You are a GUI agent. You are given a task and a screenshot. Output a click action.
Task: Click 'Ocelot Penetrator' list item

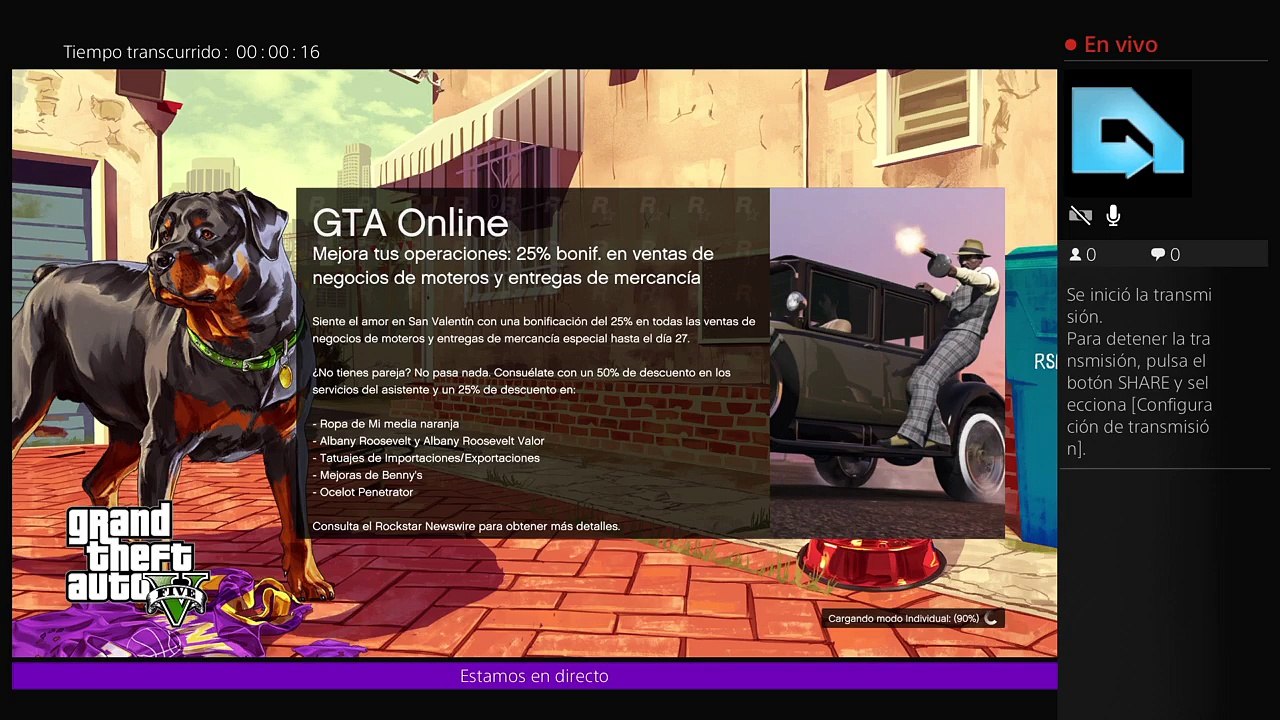362,492
